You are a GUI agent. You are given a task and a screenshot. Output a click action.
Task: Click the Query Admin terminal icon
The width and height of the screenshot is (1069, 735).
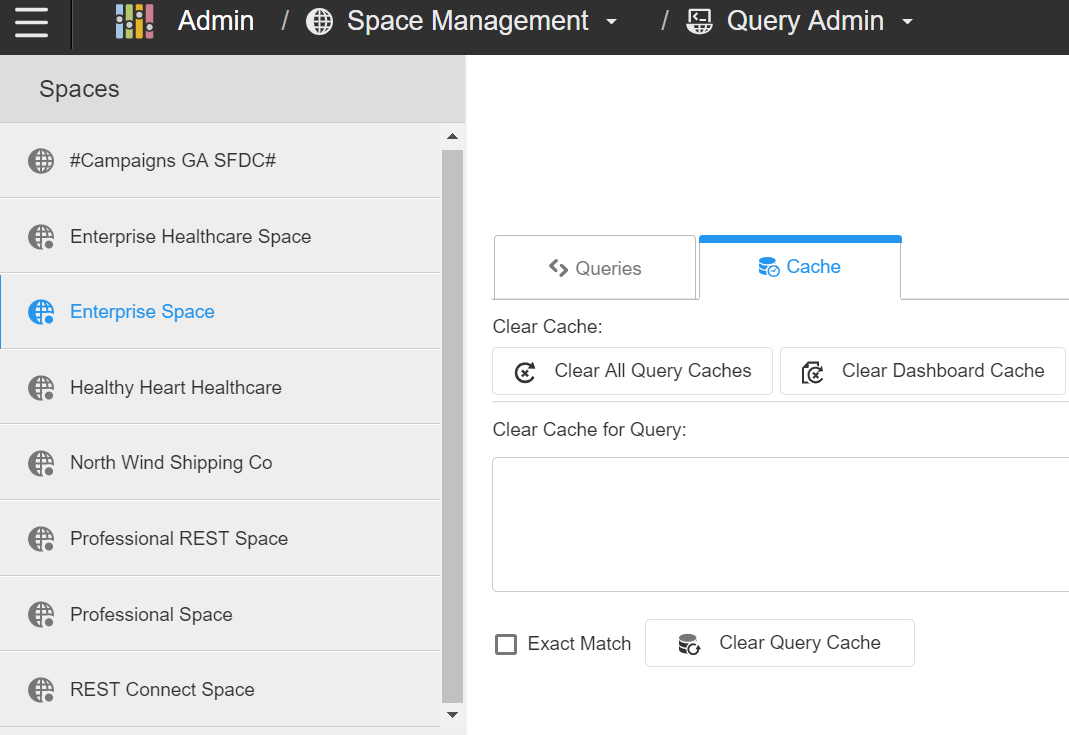pyautogui.click(x=700, y=21)
